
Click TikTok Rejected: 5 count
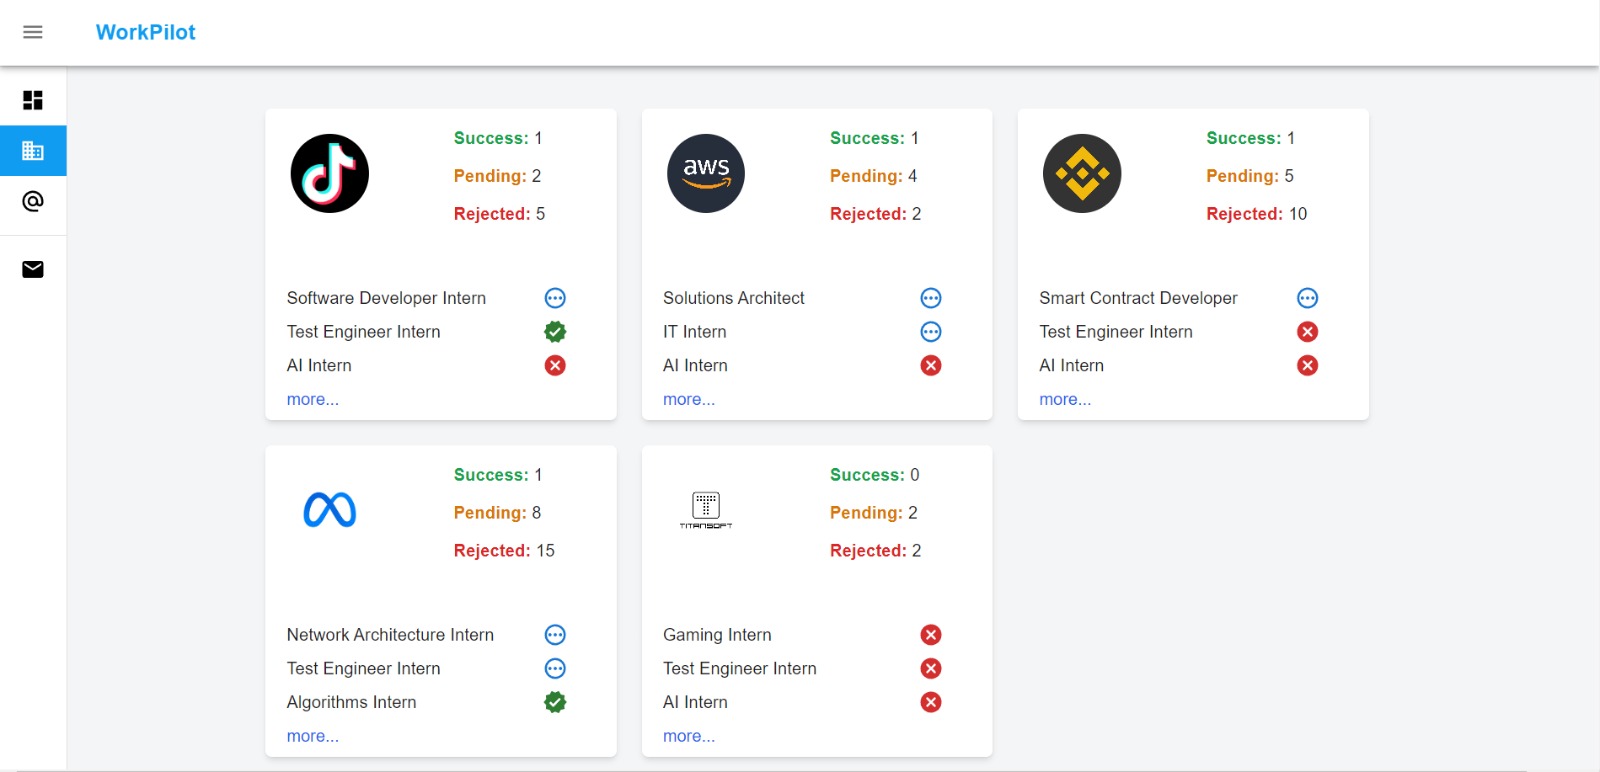(x=499, y=214)
